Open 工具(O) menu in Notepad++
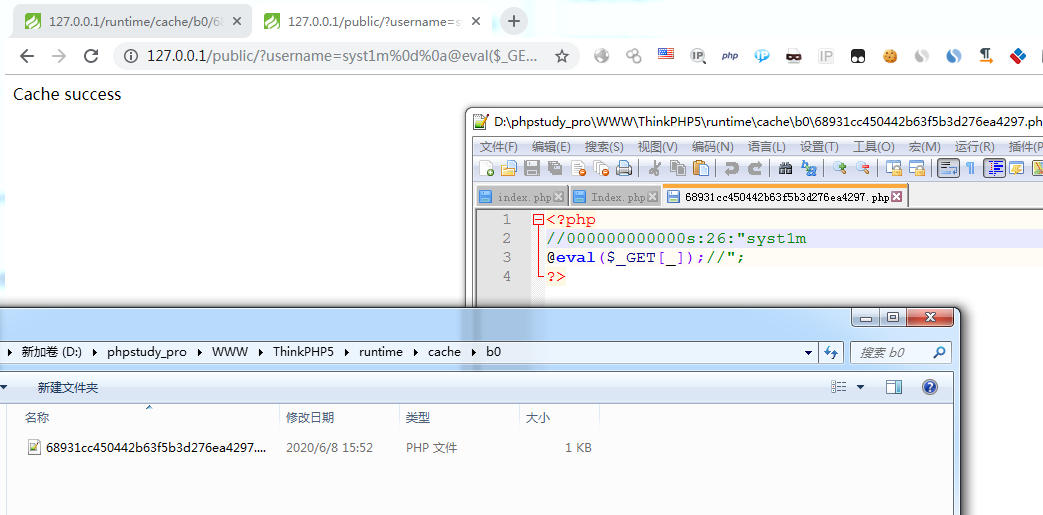This screenshot has width=1043, height=515. pos(873,146)
